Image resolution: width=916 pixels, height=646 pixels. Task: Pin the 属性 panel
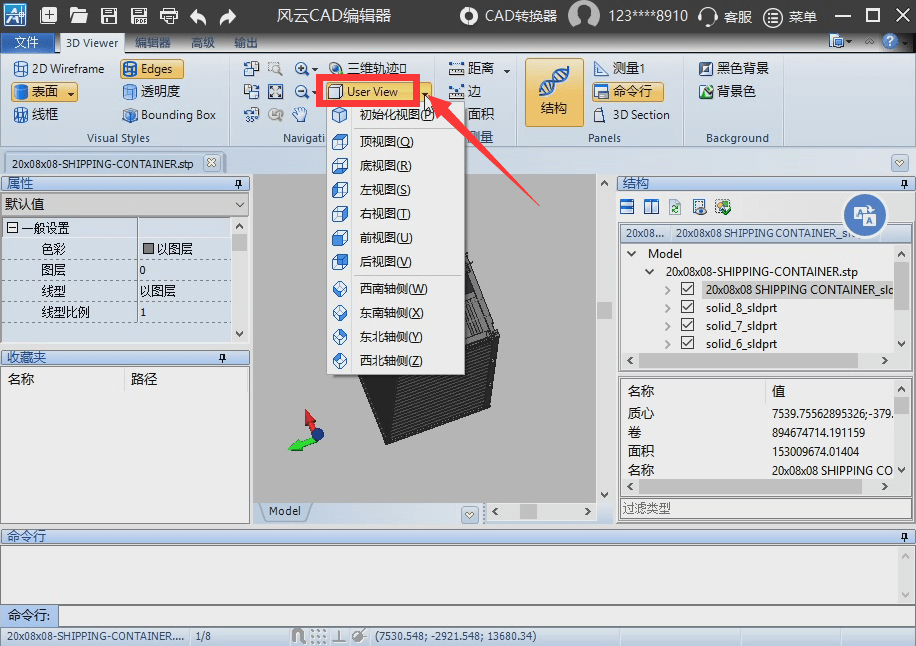[x=238, y=184]
